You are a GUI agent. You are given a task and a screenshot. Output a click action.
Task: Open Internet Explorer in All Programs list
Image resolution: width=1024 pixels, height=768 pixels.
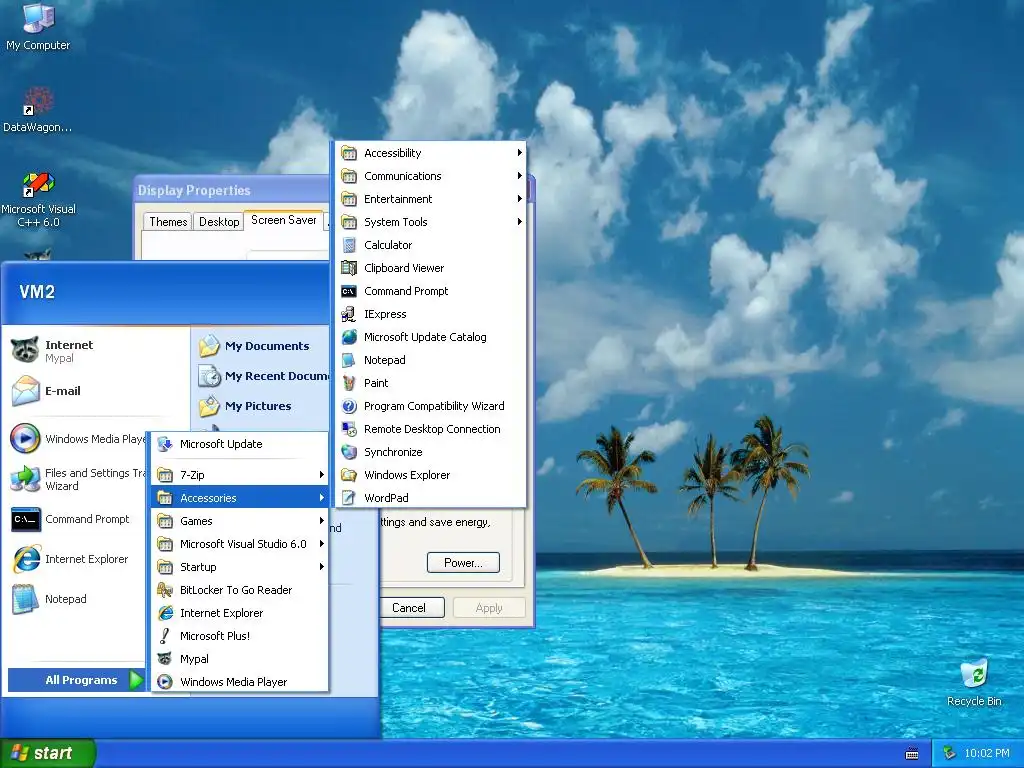240,613
